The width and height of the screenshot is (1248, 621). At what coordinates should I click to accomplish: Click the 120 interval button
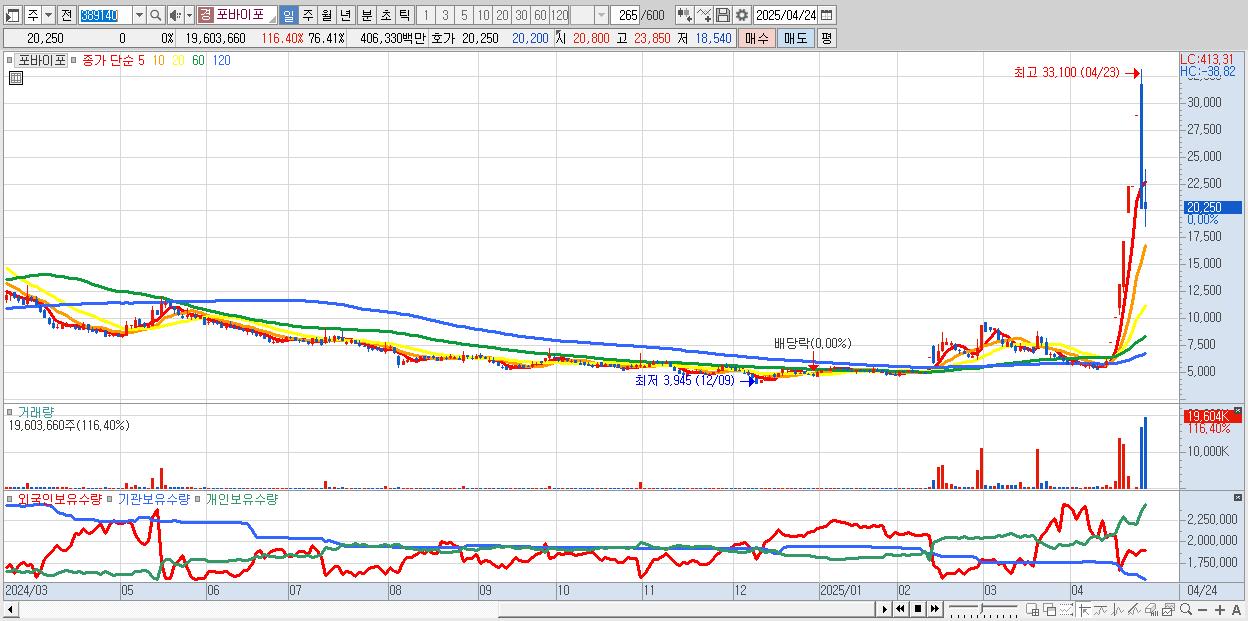(x=559, y=15)
